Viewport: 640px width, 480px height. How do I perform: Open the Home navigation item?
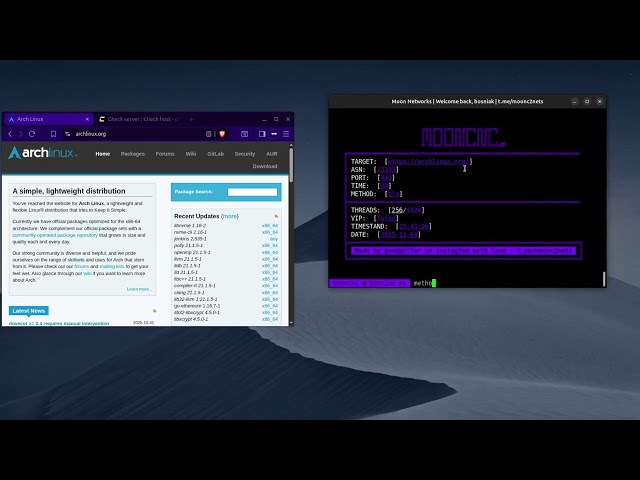102,154
